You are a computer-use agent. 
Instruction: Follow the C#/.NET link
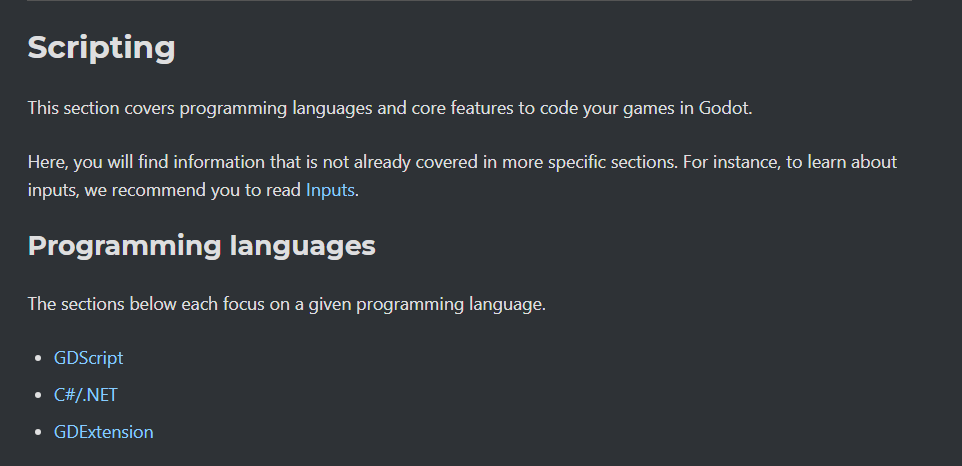click(86, 394)
